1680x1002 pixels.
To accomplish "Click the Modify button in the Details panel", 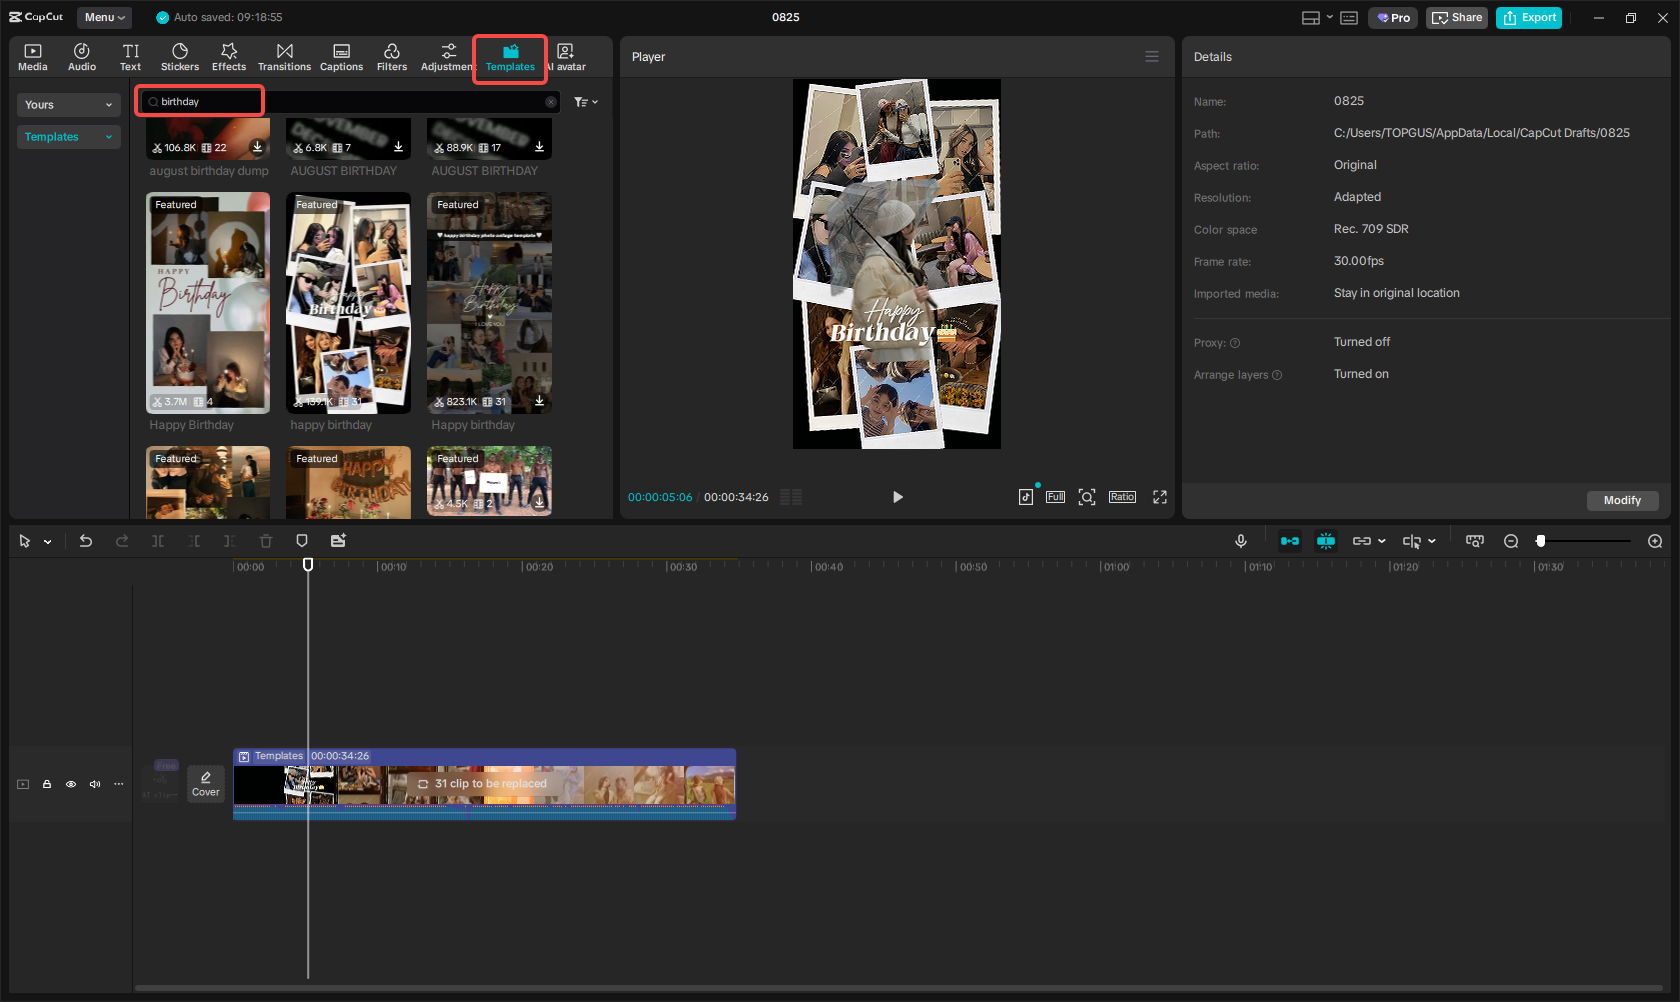I will (1622, 500).
